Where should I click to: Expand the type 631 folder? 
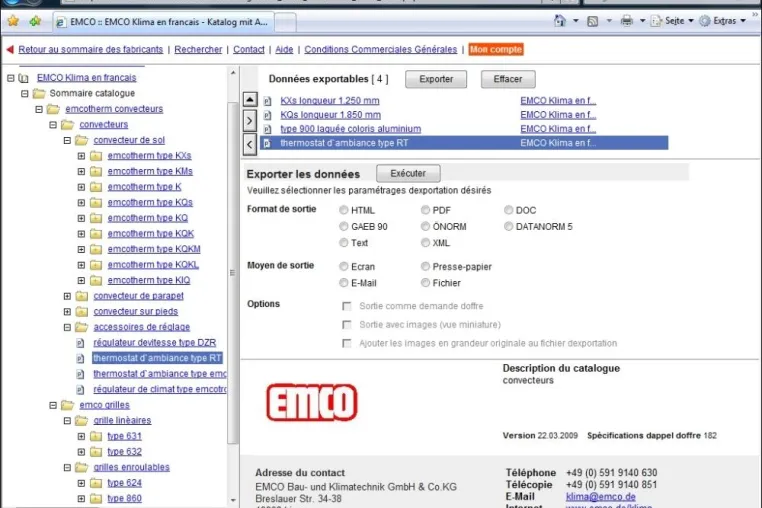click(x=81, y=437)
